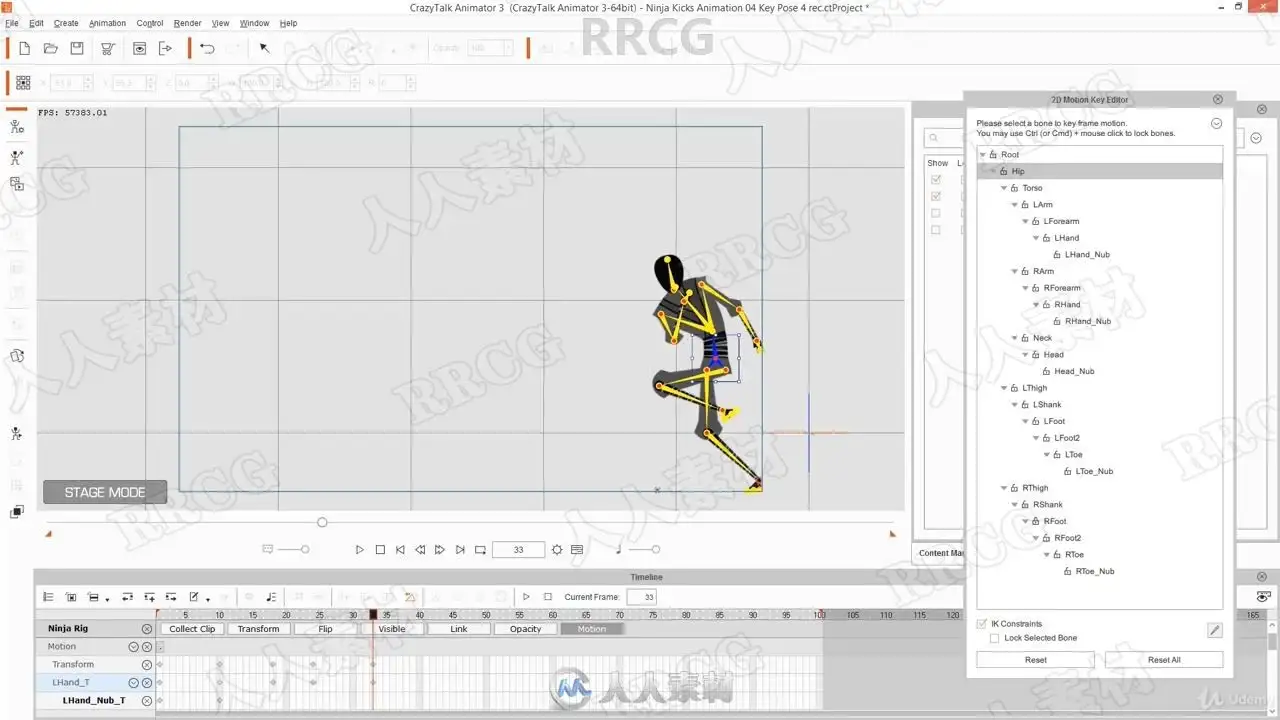This screenshot has height=720, width=1280.
Task: Click the export arrow icon in the top toolbar
Action: [x=166, y=48]
